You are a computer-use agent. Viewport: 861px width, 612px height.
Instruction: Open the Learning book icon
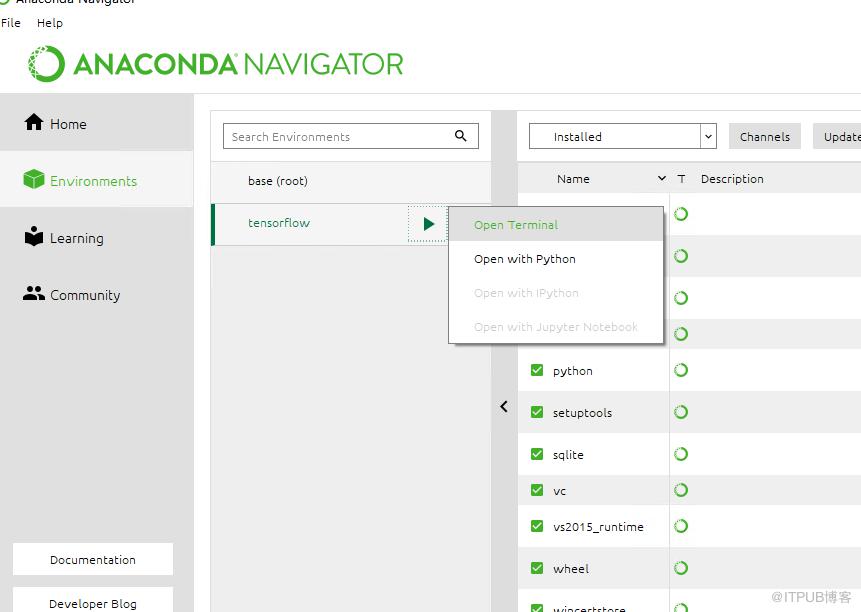[33, 237]
